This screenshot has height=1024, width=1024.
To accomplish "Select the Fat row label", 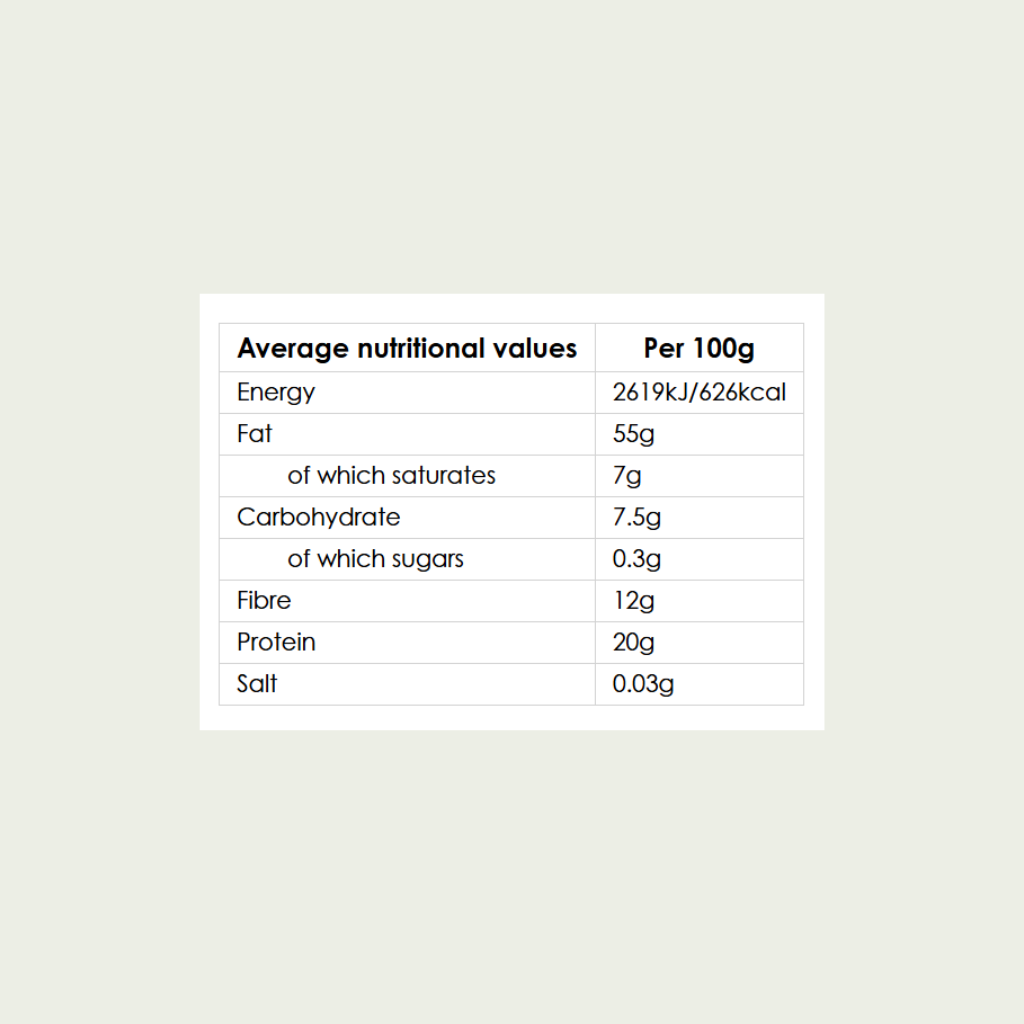I will coord(254,434).
